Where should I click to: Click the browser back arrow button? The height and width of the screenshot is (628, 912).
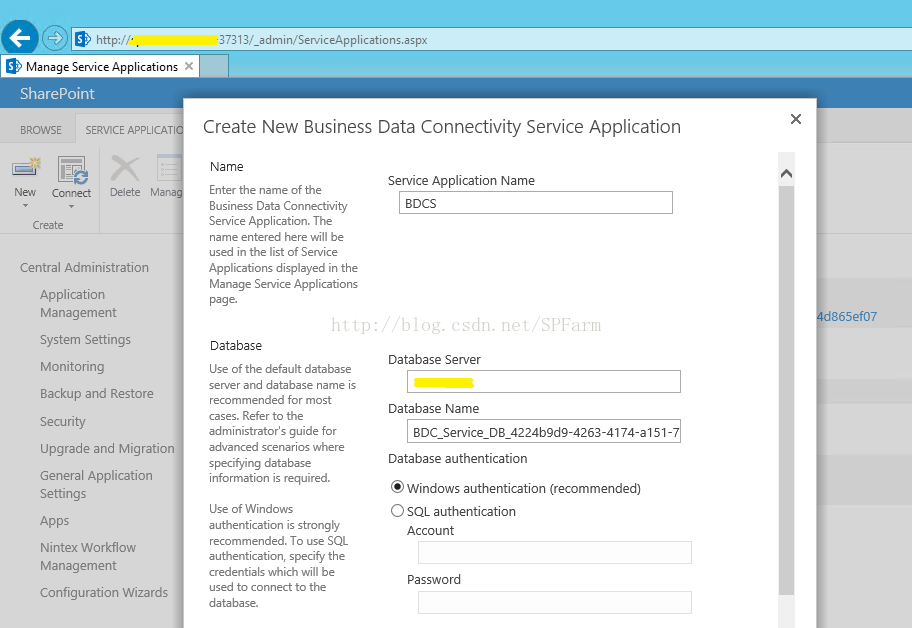(x=19, y=38)
